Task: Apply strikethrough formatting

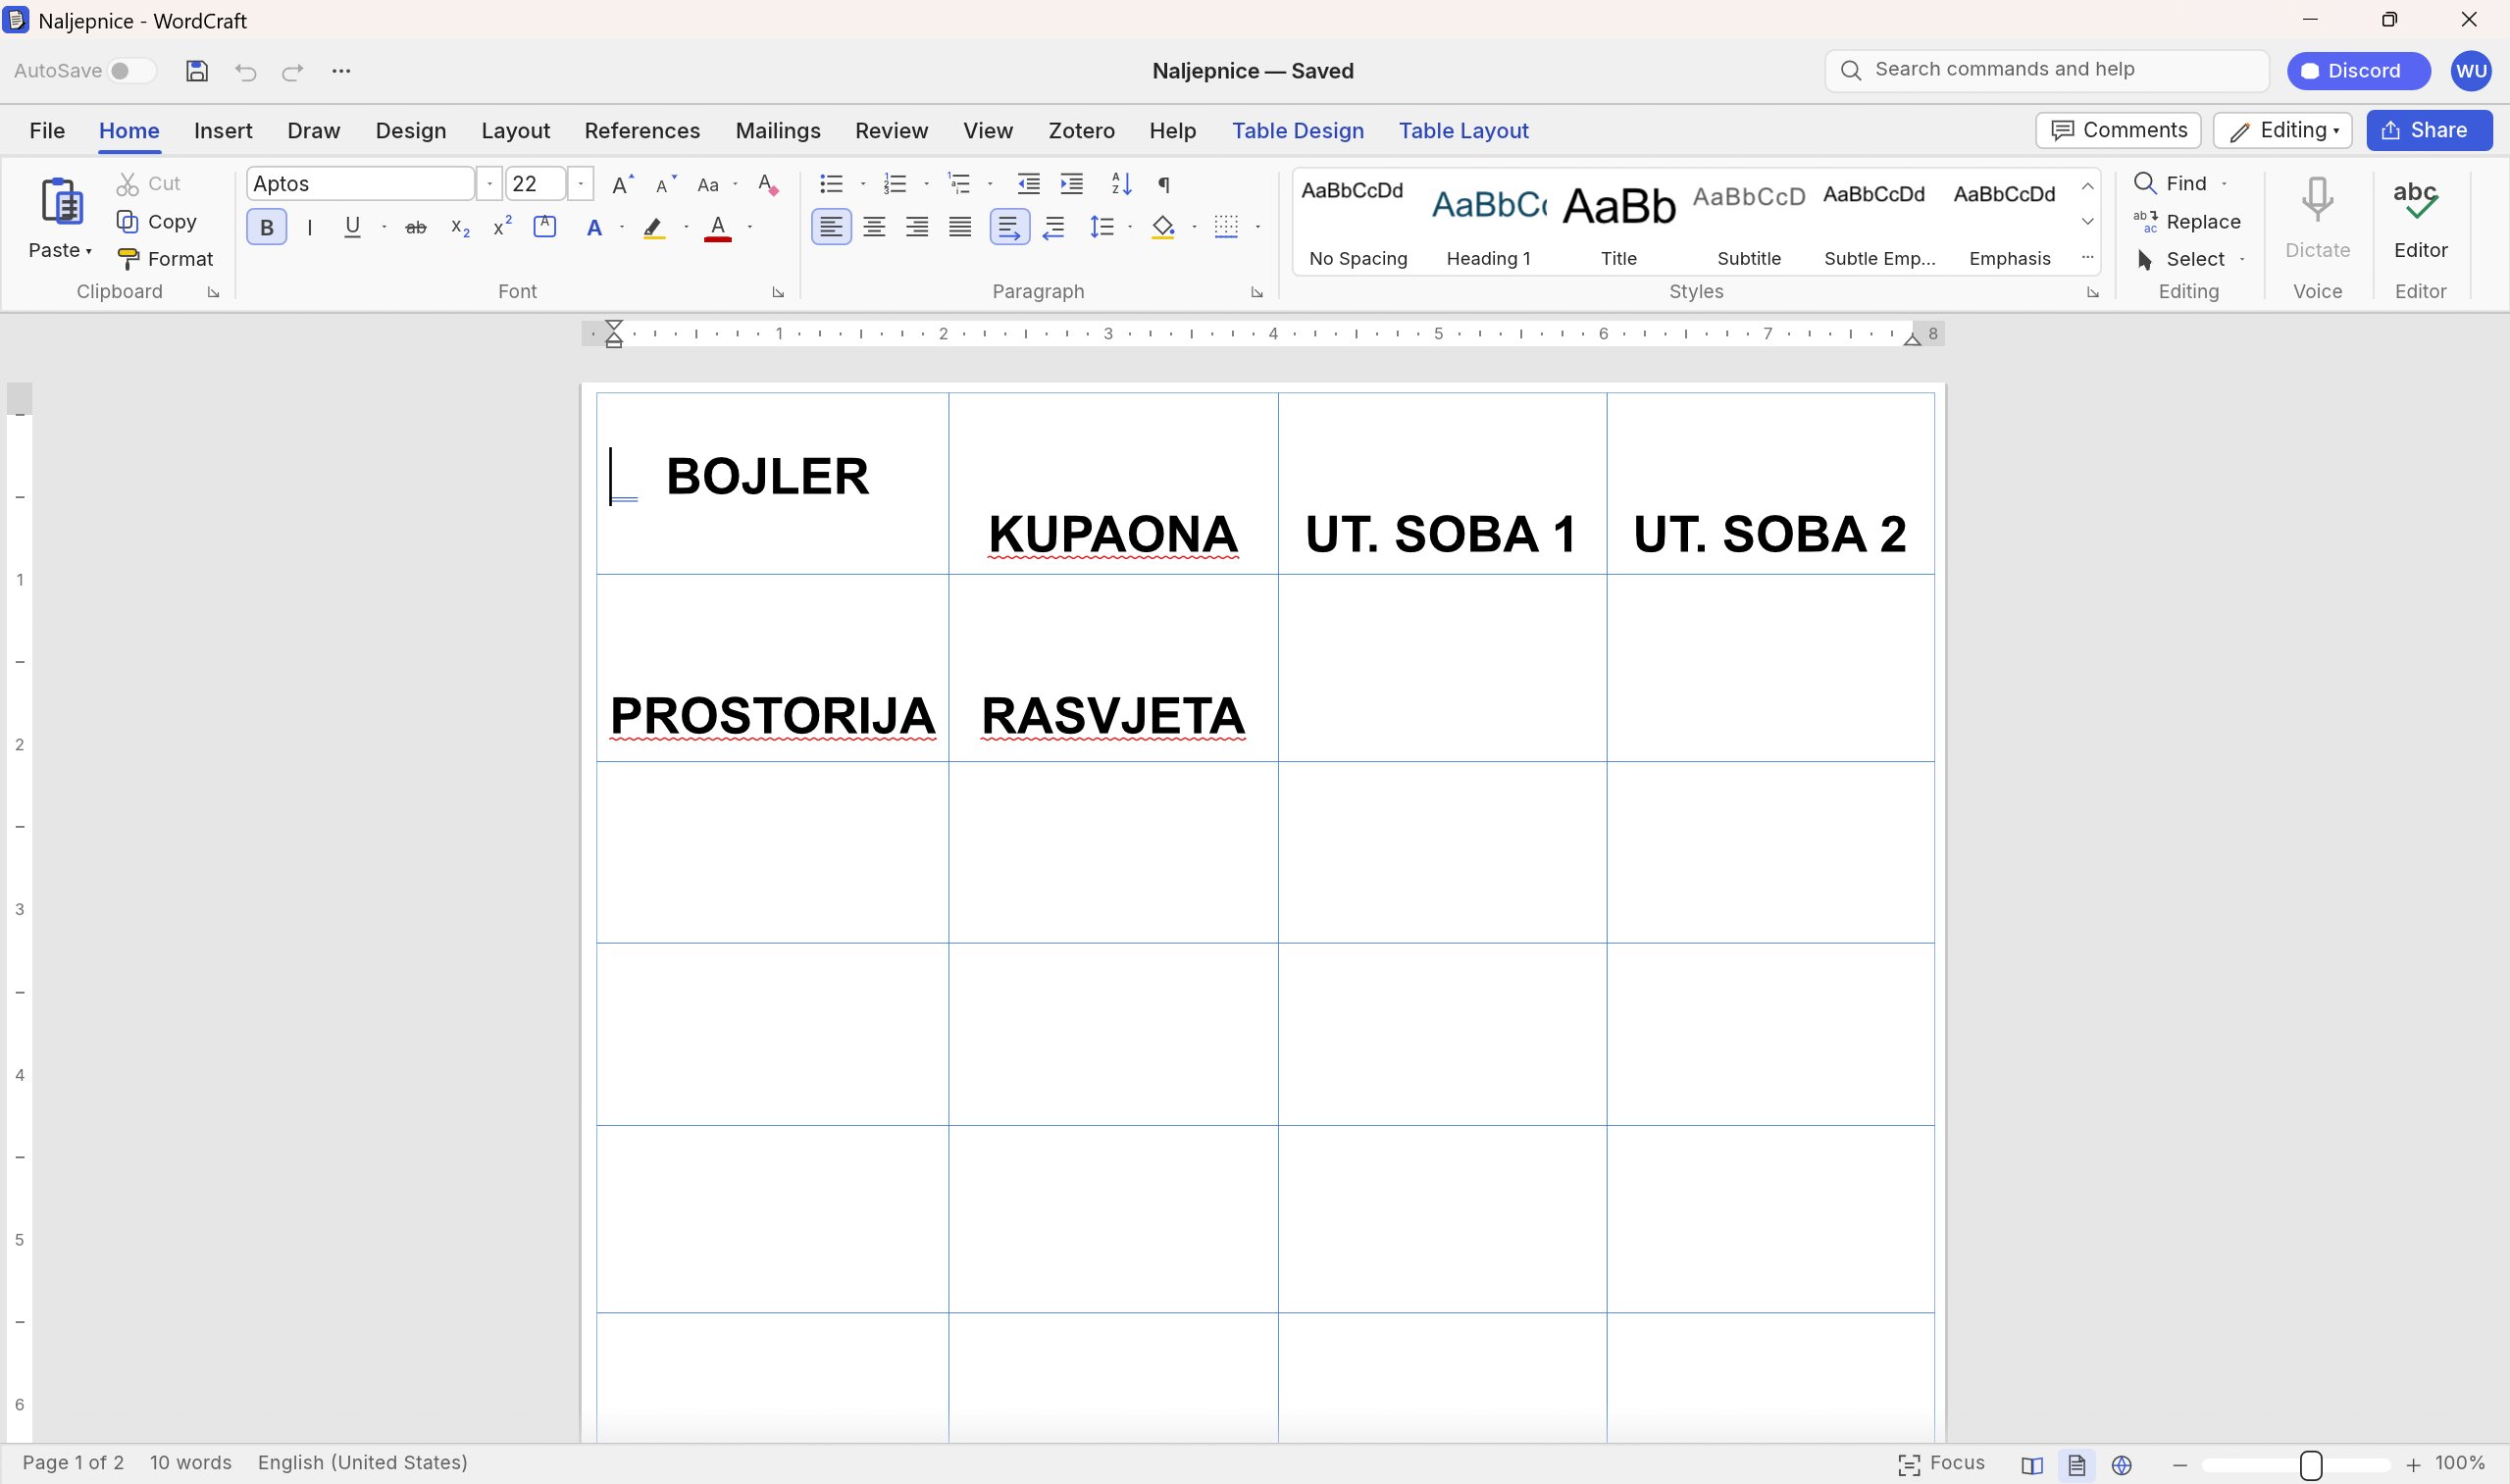Action: tap(416, 228)
